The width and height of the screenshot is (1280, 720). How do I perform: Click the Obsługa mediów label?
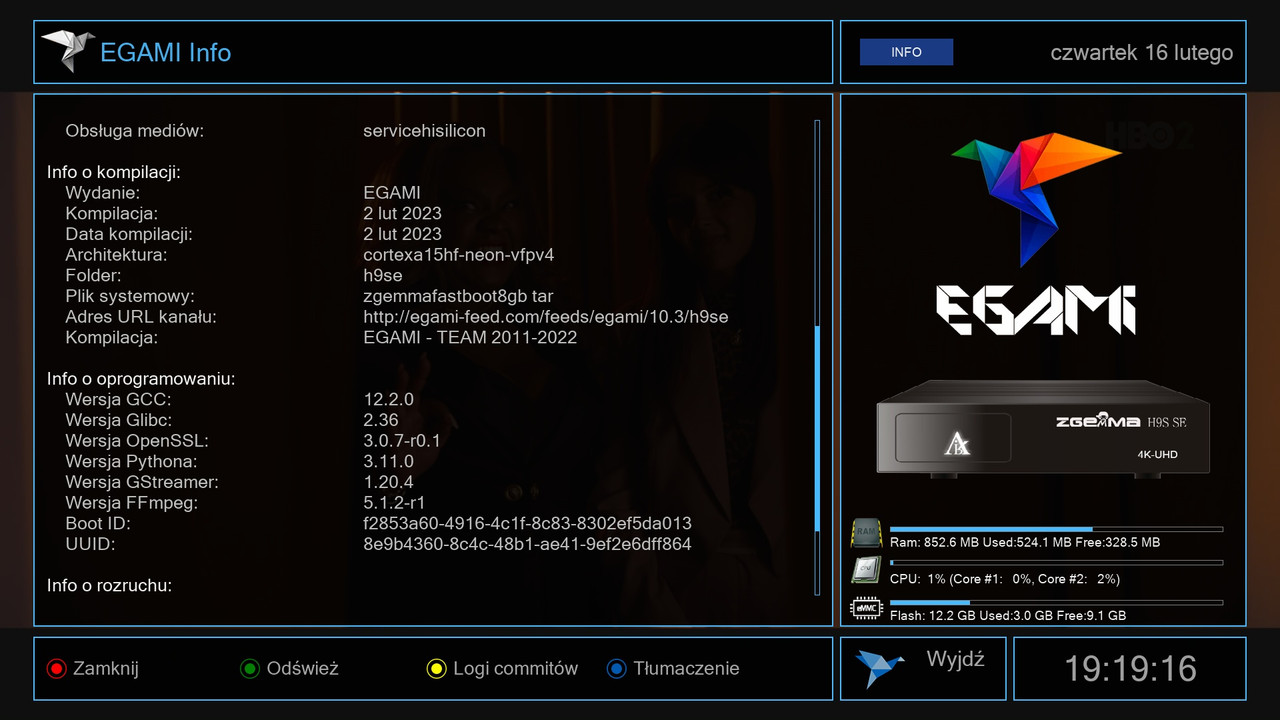pos(134,131)
